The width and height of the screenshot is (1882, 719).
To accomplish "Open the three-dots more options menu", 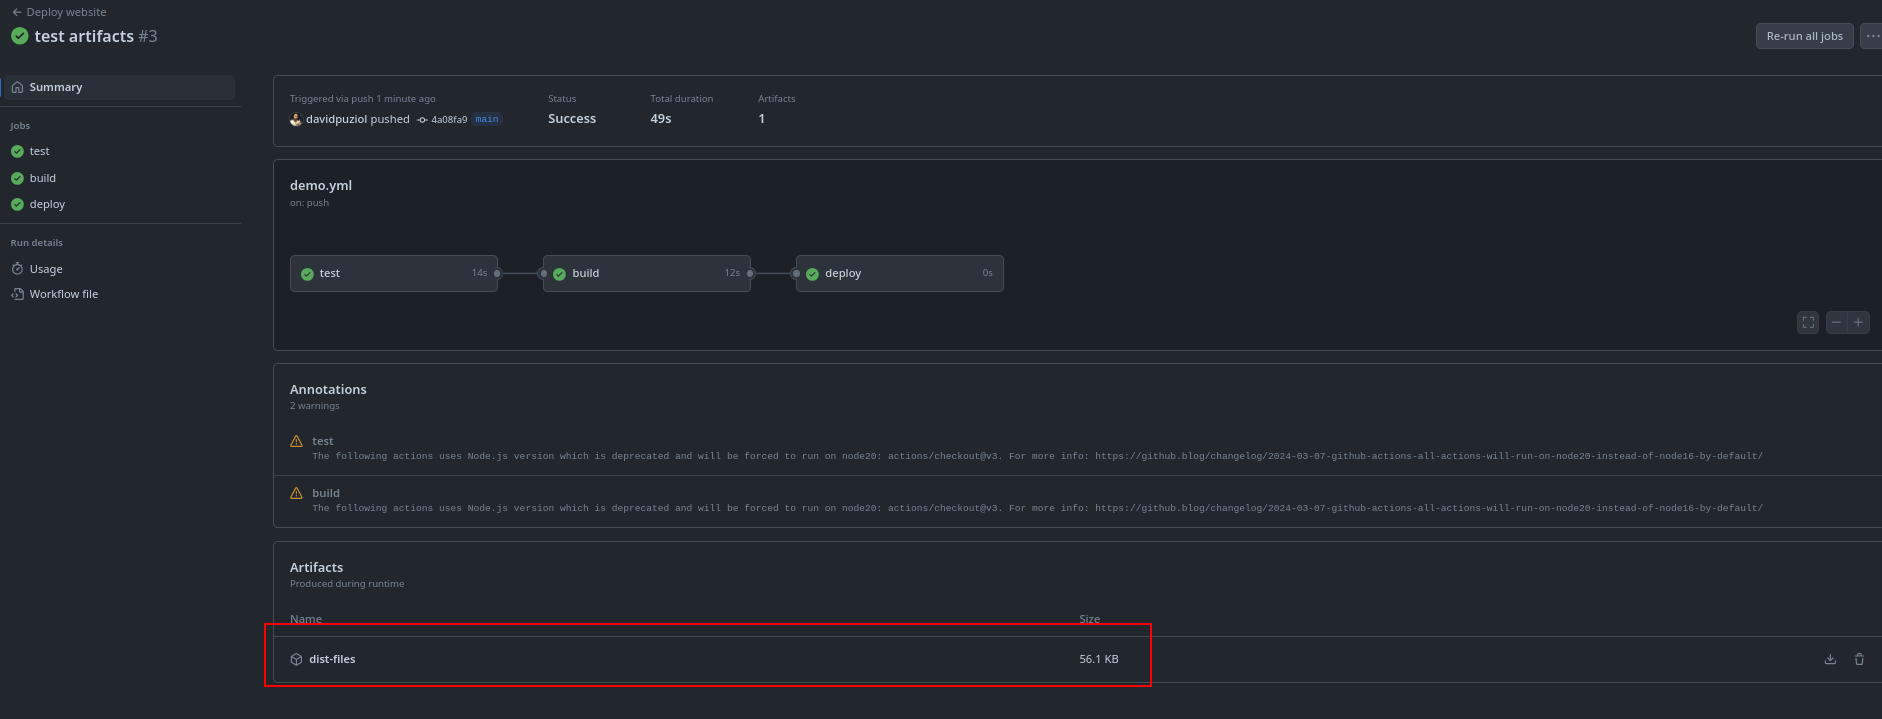I will pos(1871,36).
